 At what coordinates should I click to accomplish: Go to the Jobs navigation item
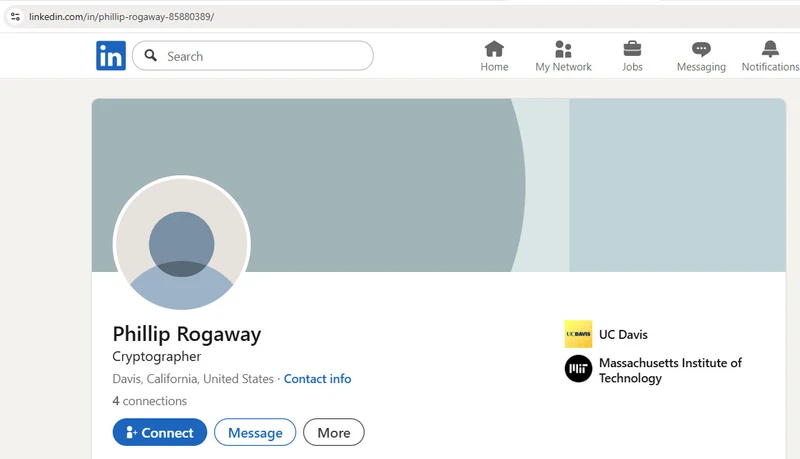[632, 56]
